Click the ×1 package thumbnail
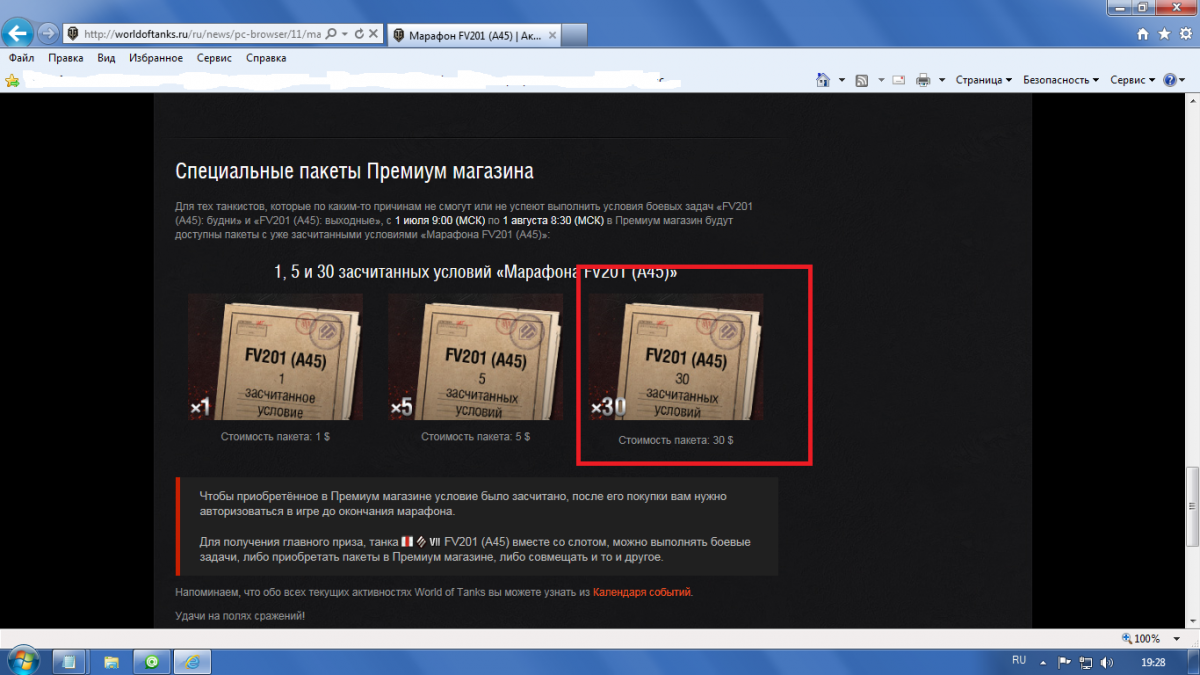1200x675 pixels. 275,358
